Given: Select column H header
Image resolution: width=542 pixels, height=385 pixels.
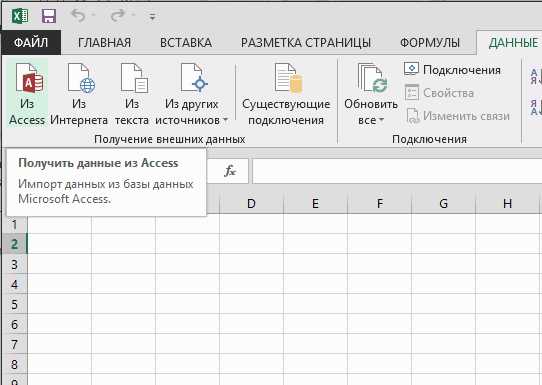Looking at the screenshot, I should pyautogui.click(x=507, y=204).
